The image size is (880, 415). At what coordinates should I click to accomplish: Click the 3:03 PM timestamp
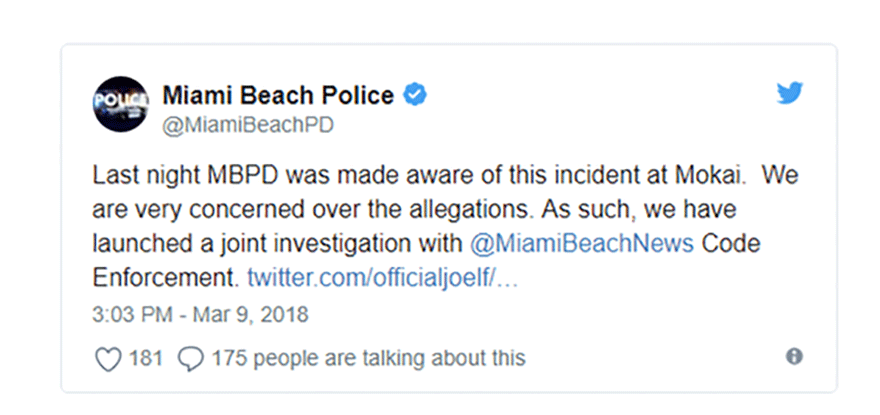131,314
